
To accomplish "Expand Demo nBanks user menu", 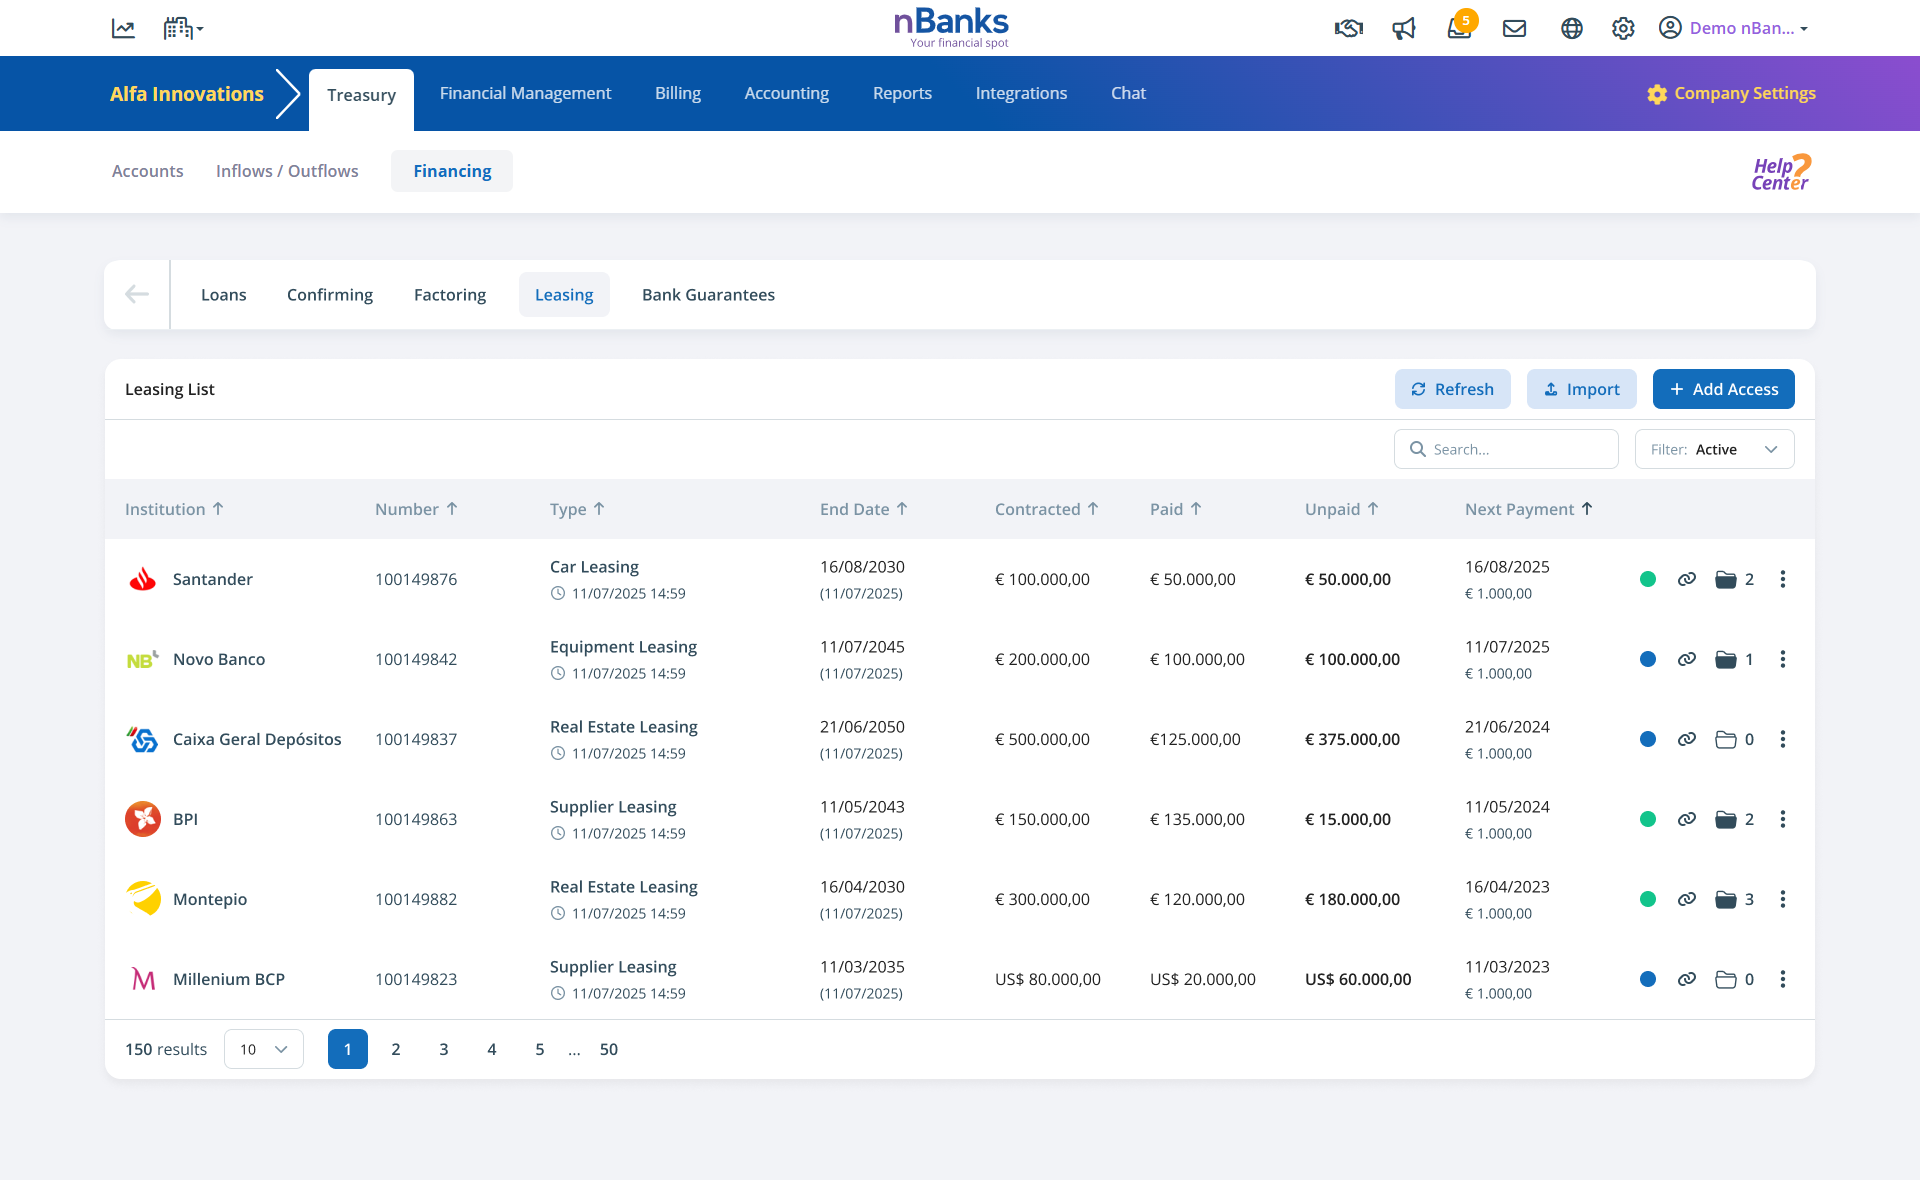I will pyautogui.click(x=1733, y=28).
